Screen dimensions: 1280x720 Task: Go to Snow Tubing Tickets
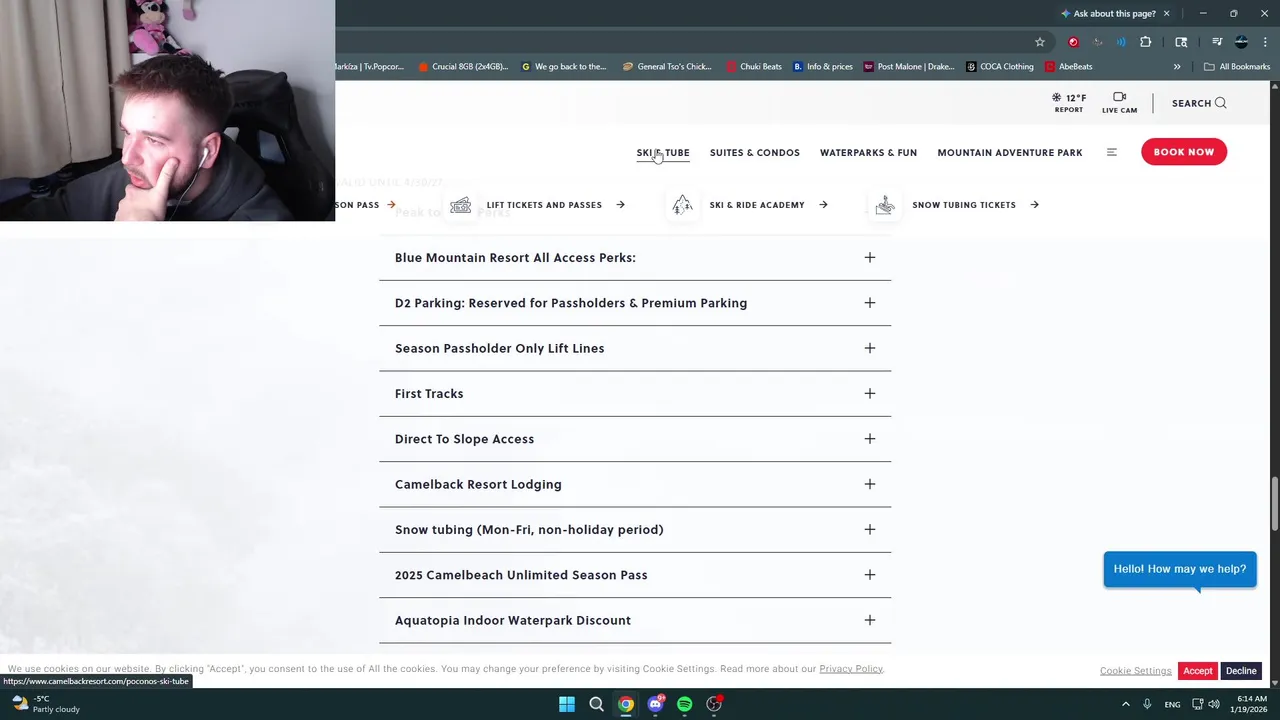(x=964, y=205)
